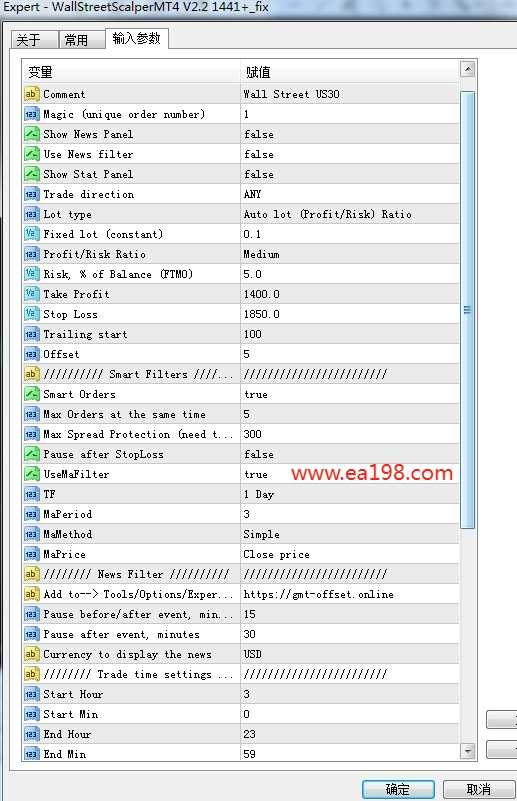Toggle the UseMaFilter true value
The height and width of the screenshot is (801, 517).
(x=349, y=474)
